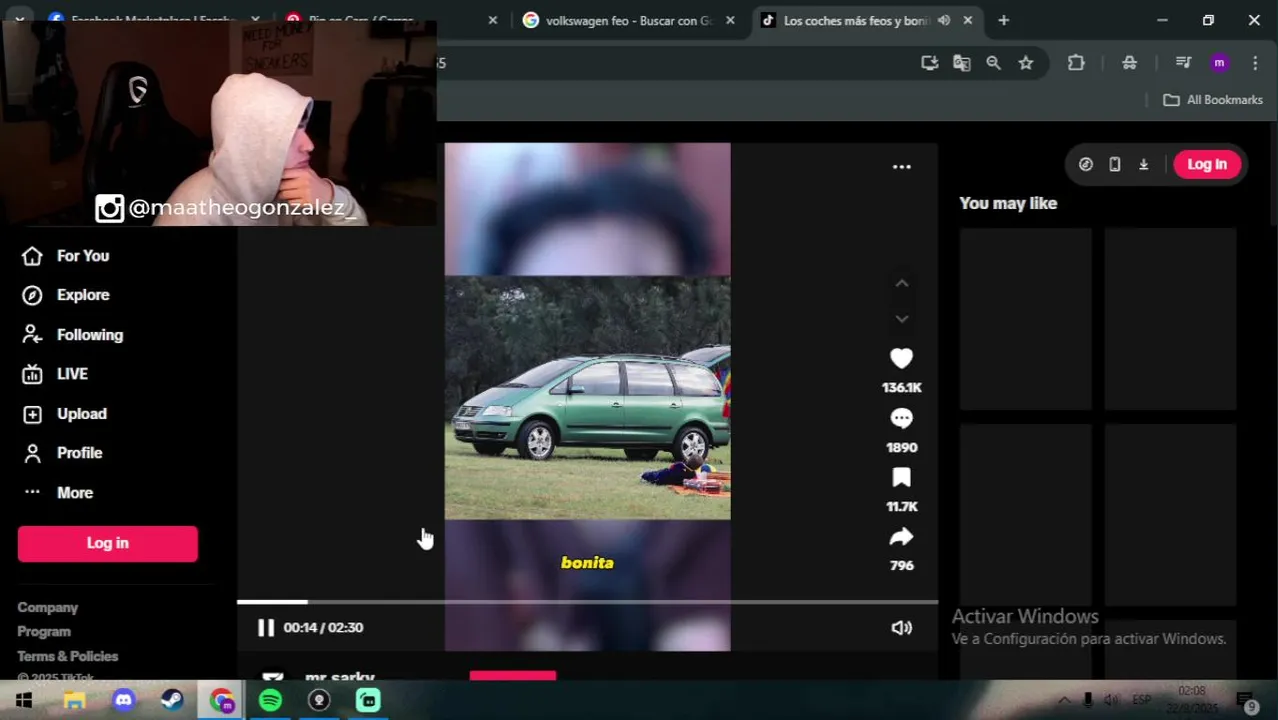Screen dimensions: 1278x720
Task: Go to next video with down chevron
Action: pyautogui.click(x=901, y=319)
